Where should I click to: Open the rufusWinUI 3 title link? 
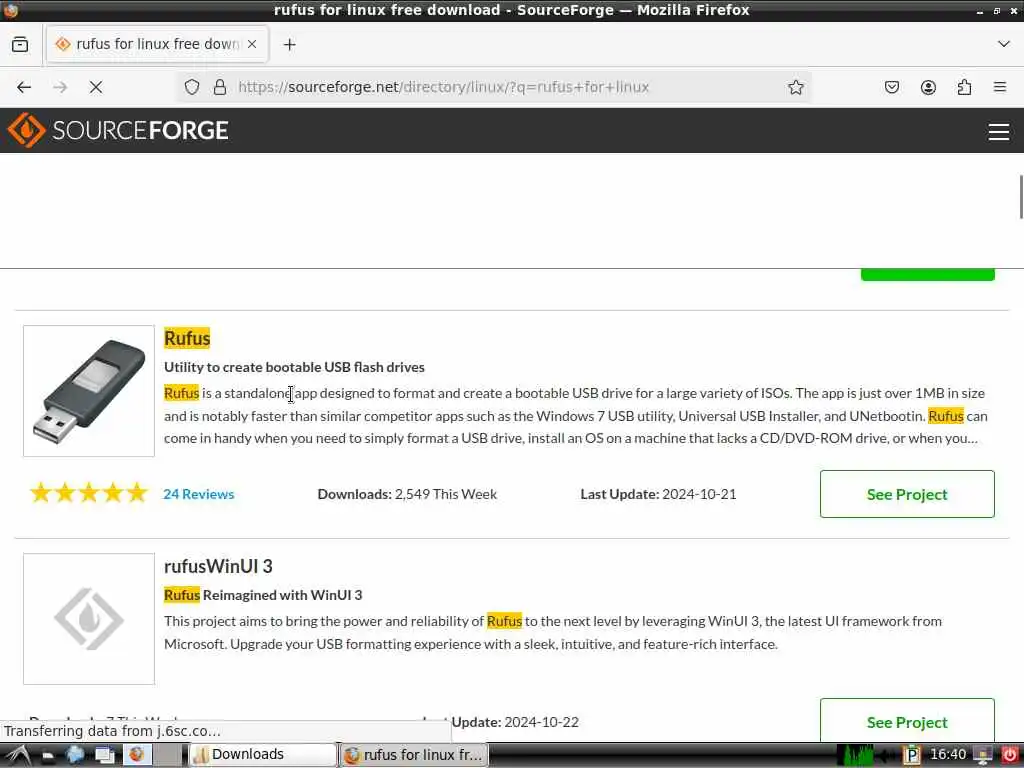point(218,566)
